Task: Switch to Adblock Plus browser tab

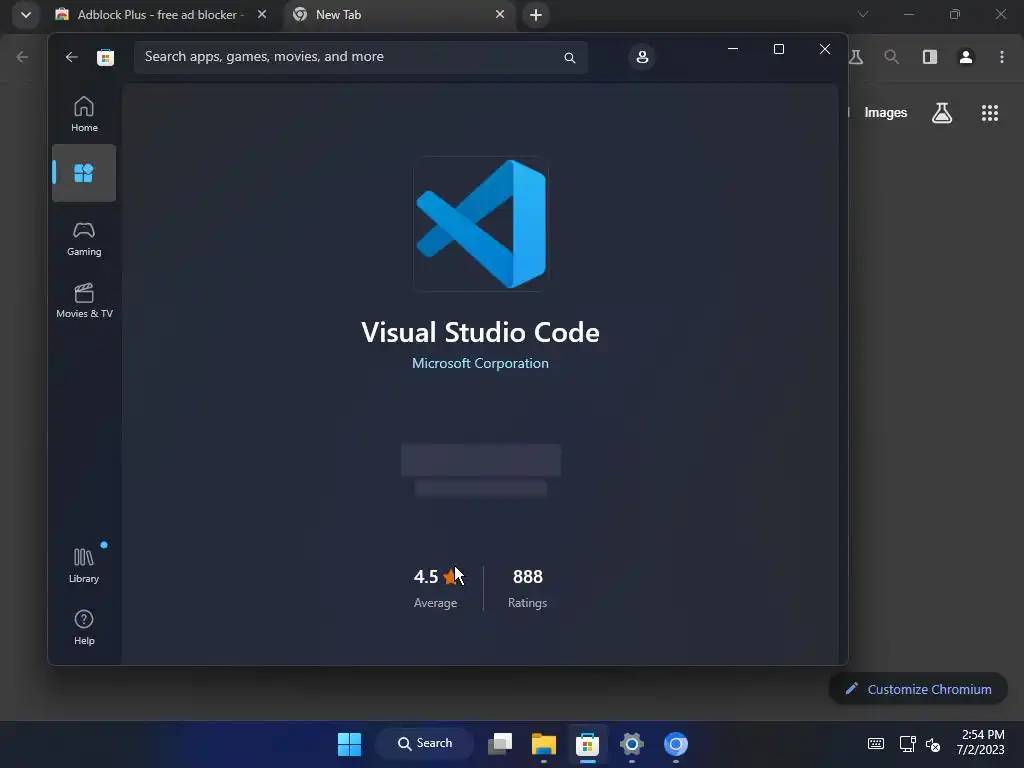Action: tap(161, 14)
